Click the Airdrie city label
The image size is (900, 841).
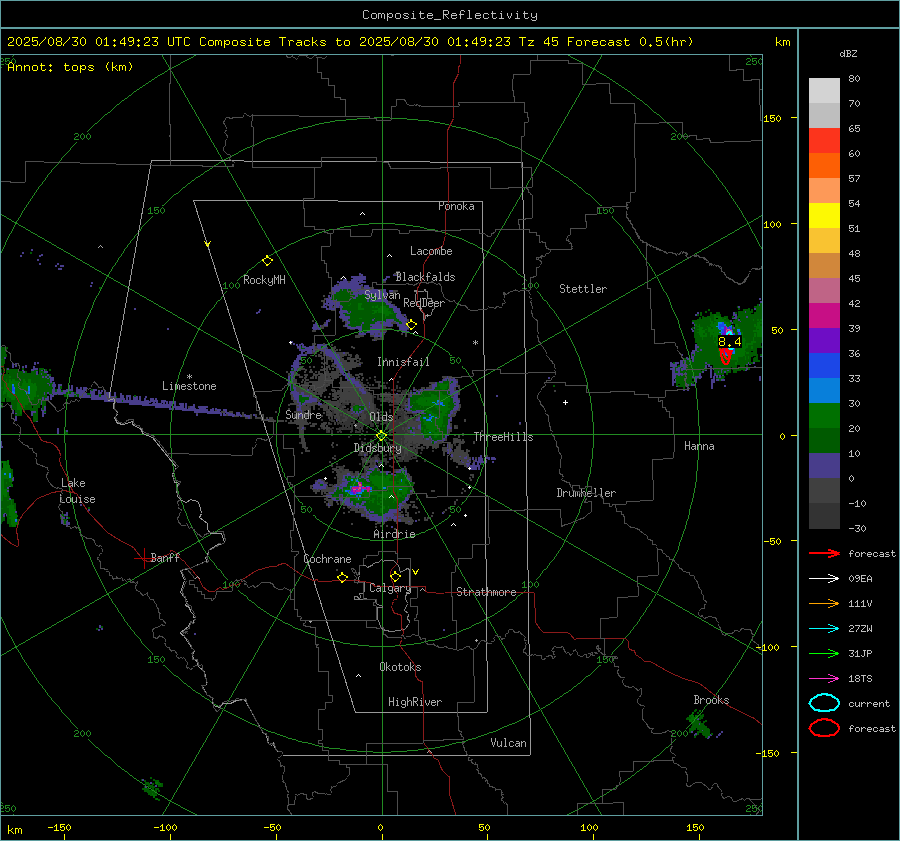click(x=394, y=534)
